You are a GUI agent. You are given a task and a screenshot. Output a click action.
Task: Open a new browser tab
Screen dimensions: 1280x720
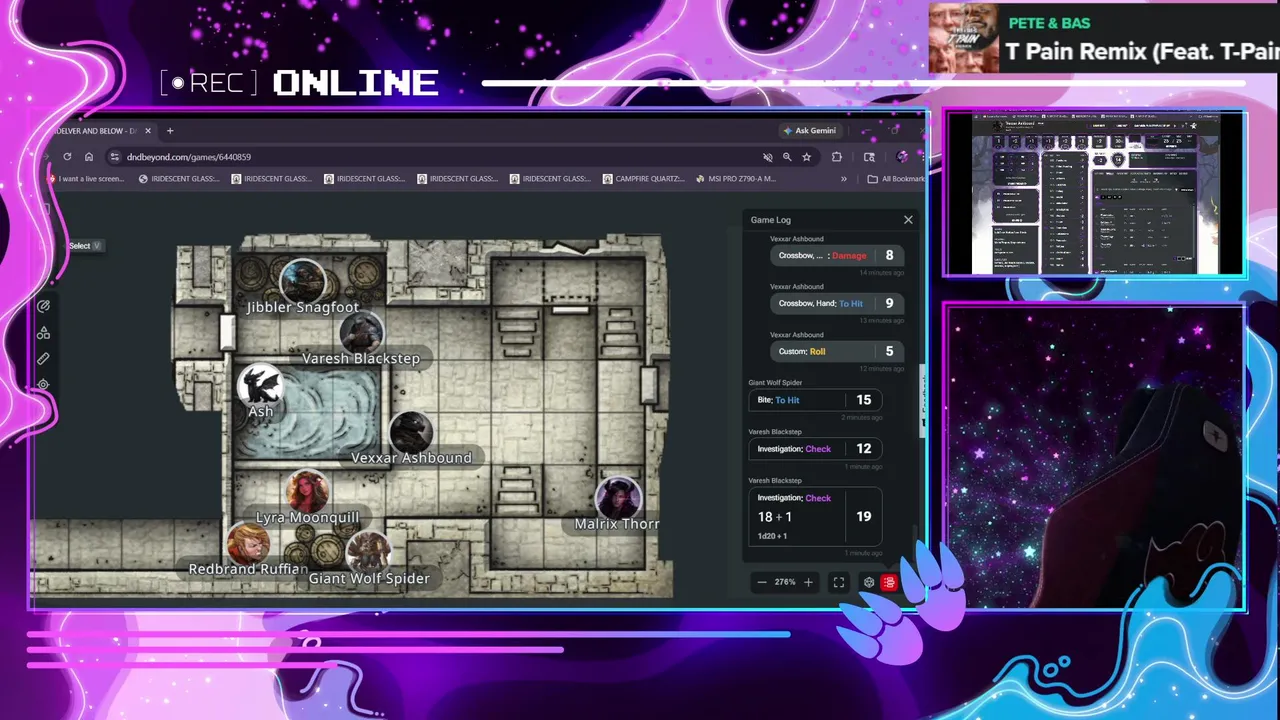point(170,131)
